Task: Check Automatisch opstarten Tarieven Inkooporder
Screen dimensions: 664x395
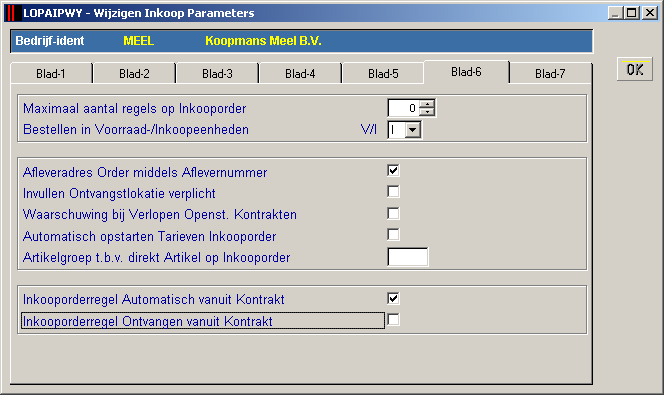Action: point(393,235)
